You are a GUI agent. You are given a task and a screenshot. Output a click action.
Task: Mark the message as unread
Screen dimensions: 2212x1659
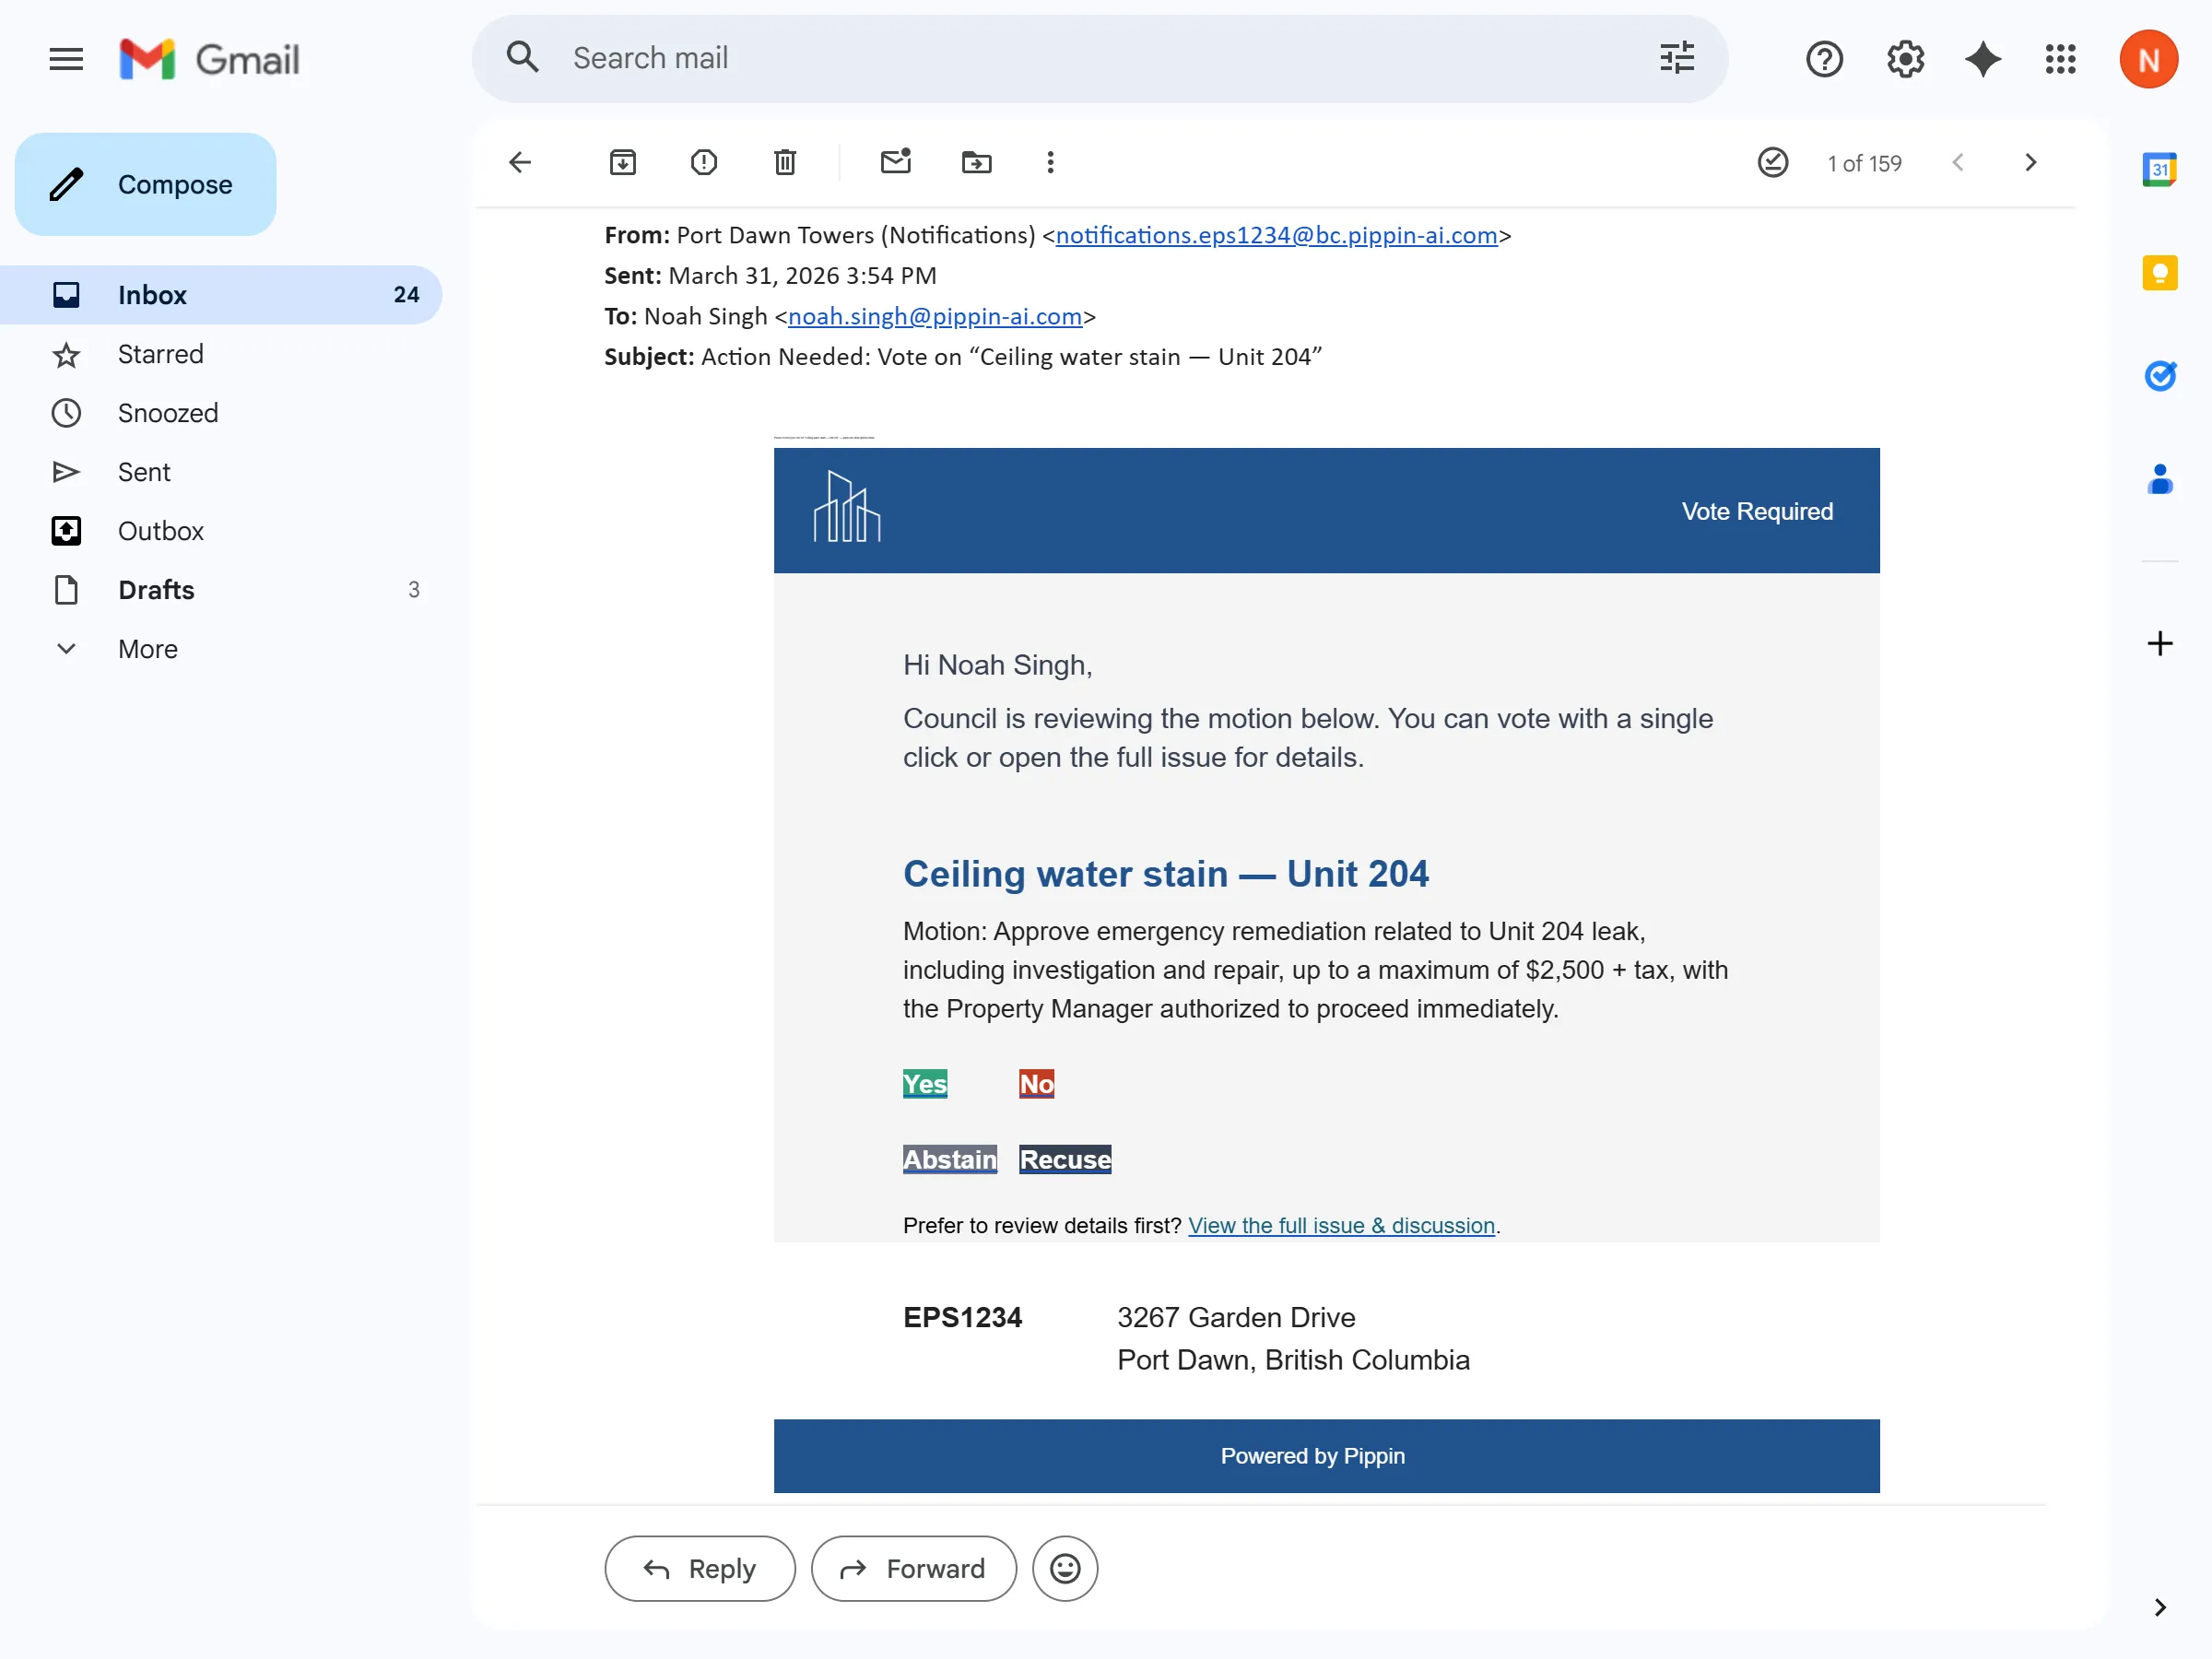[x=895, y=162]
